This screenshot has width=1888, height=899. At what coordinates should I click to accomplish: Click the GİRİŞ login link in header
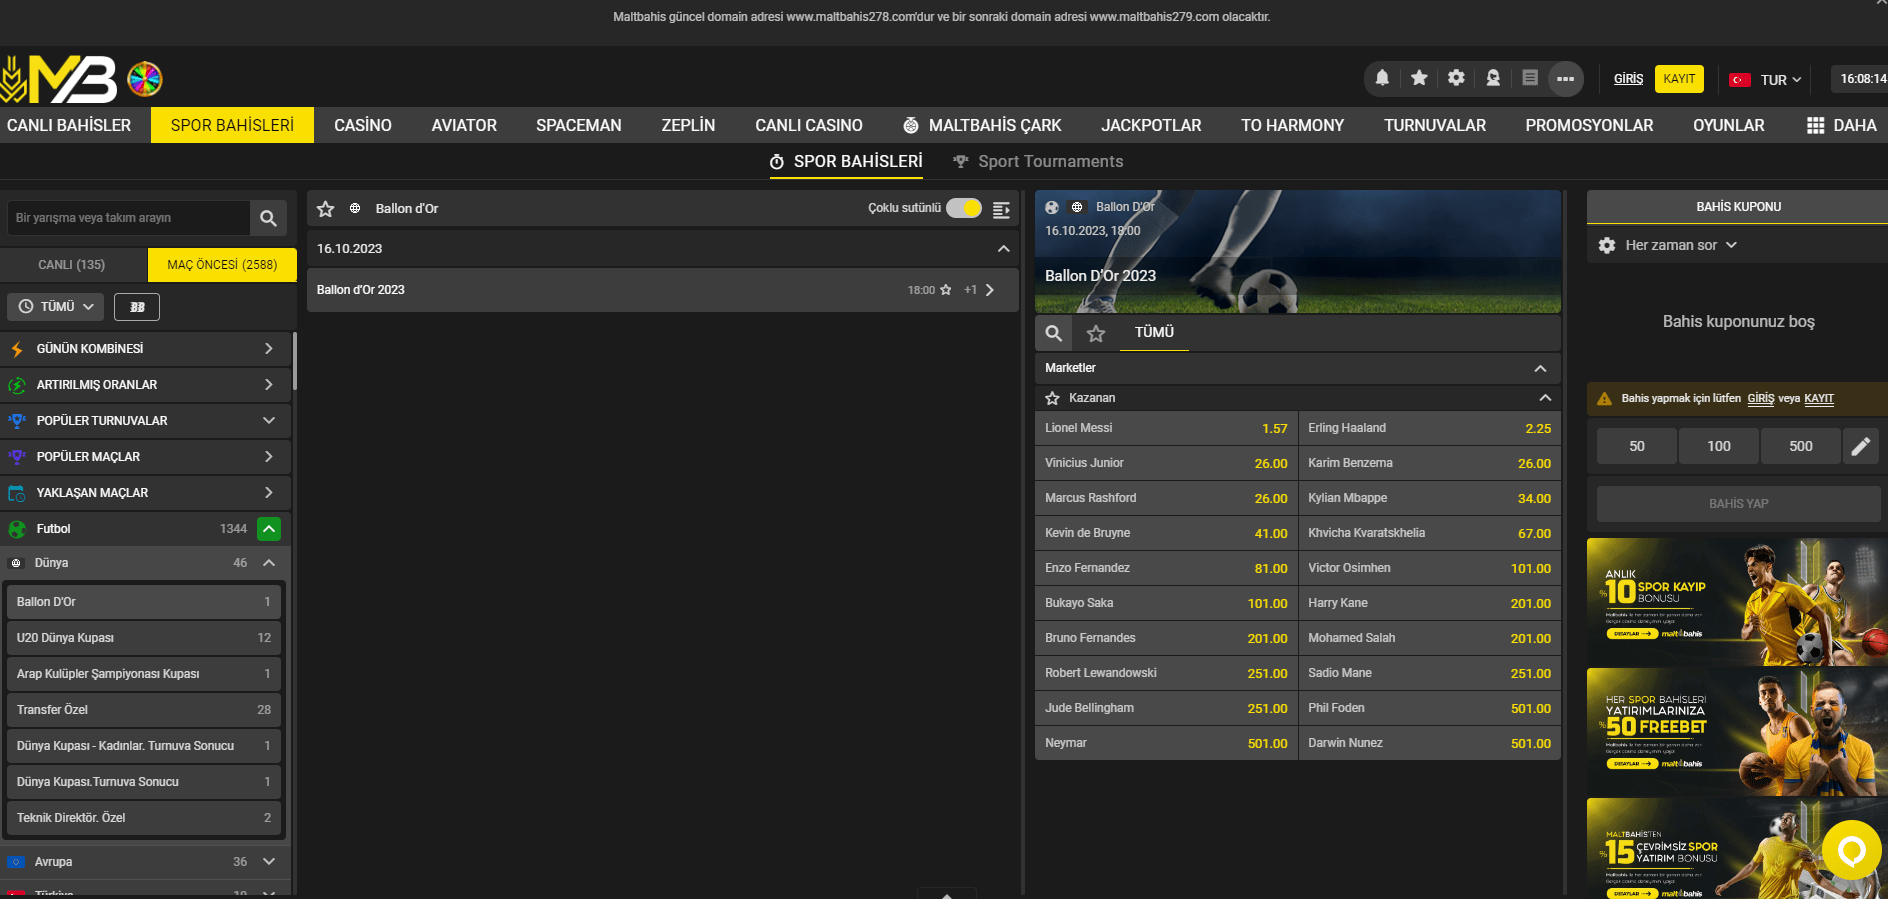click(x=1628, y=79)
